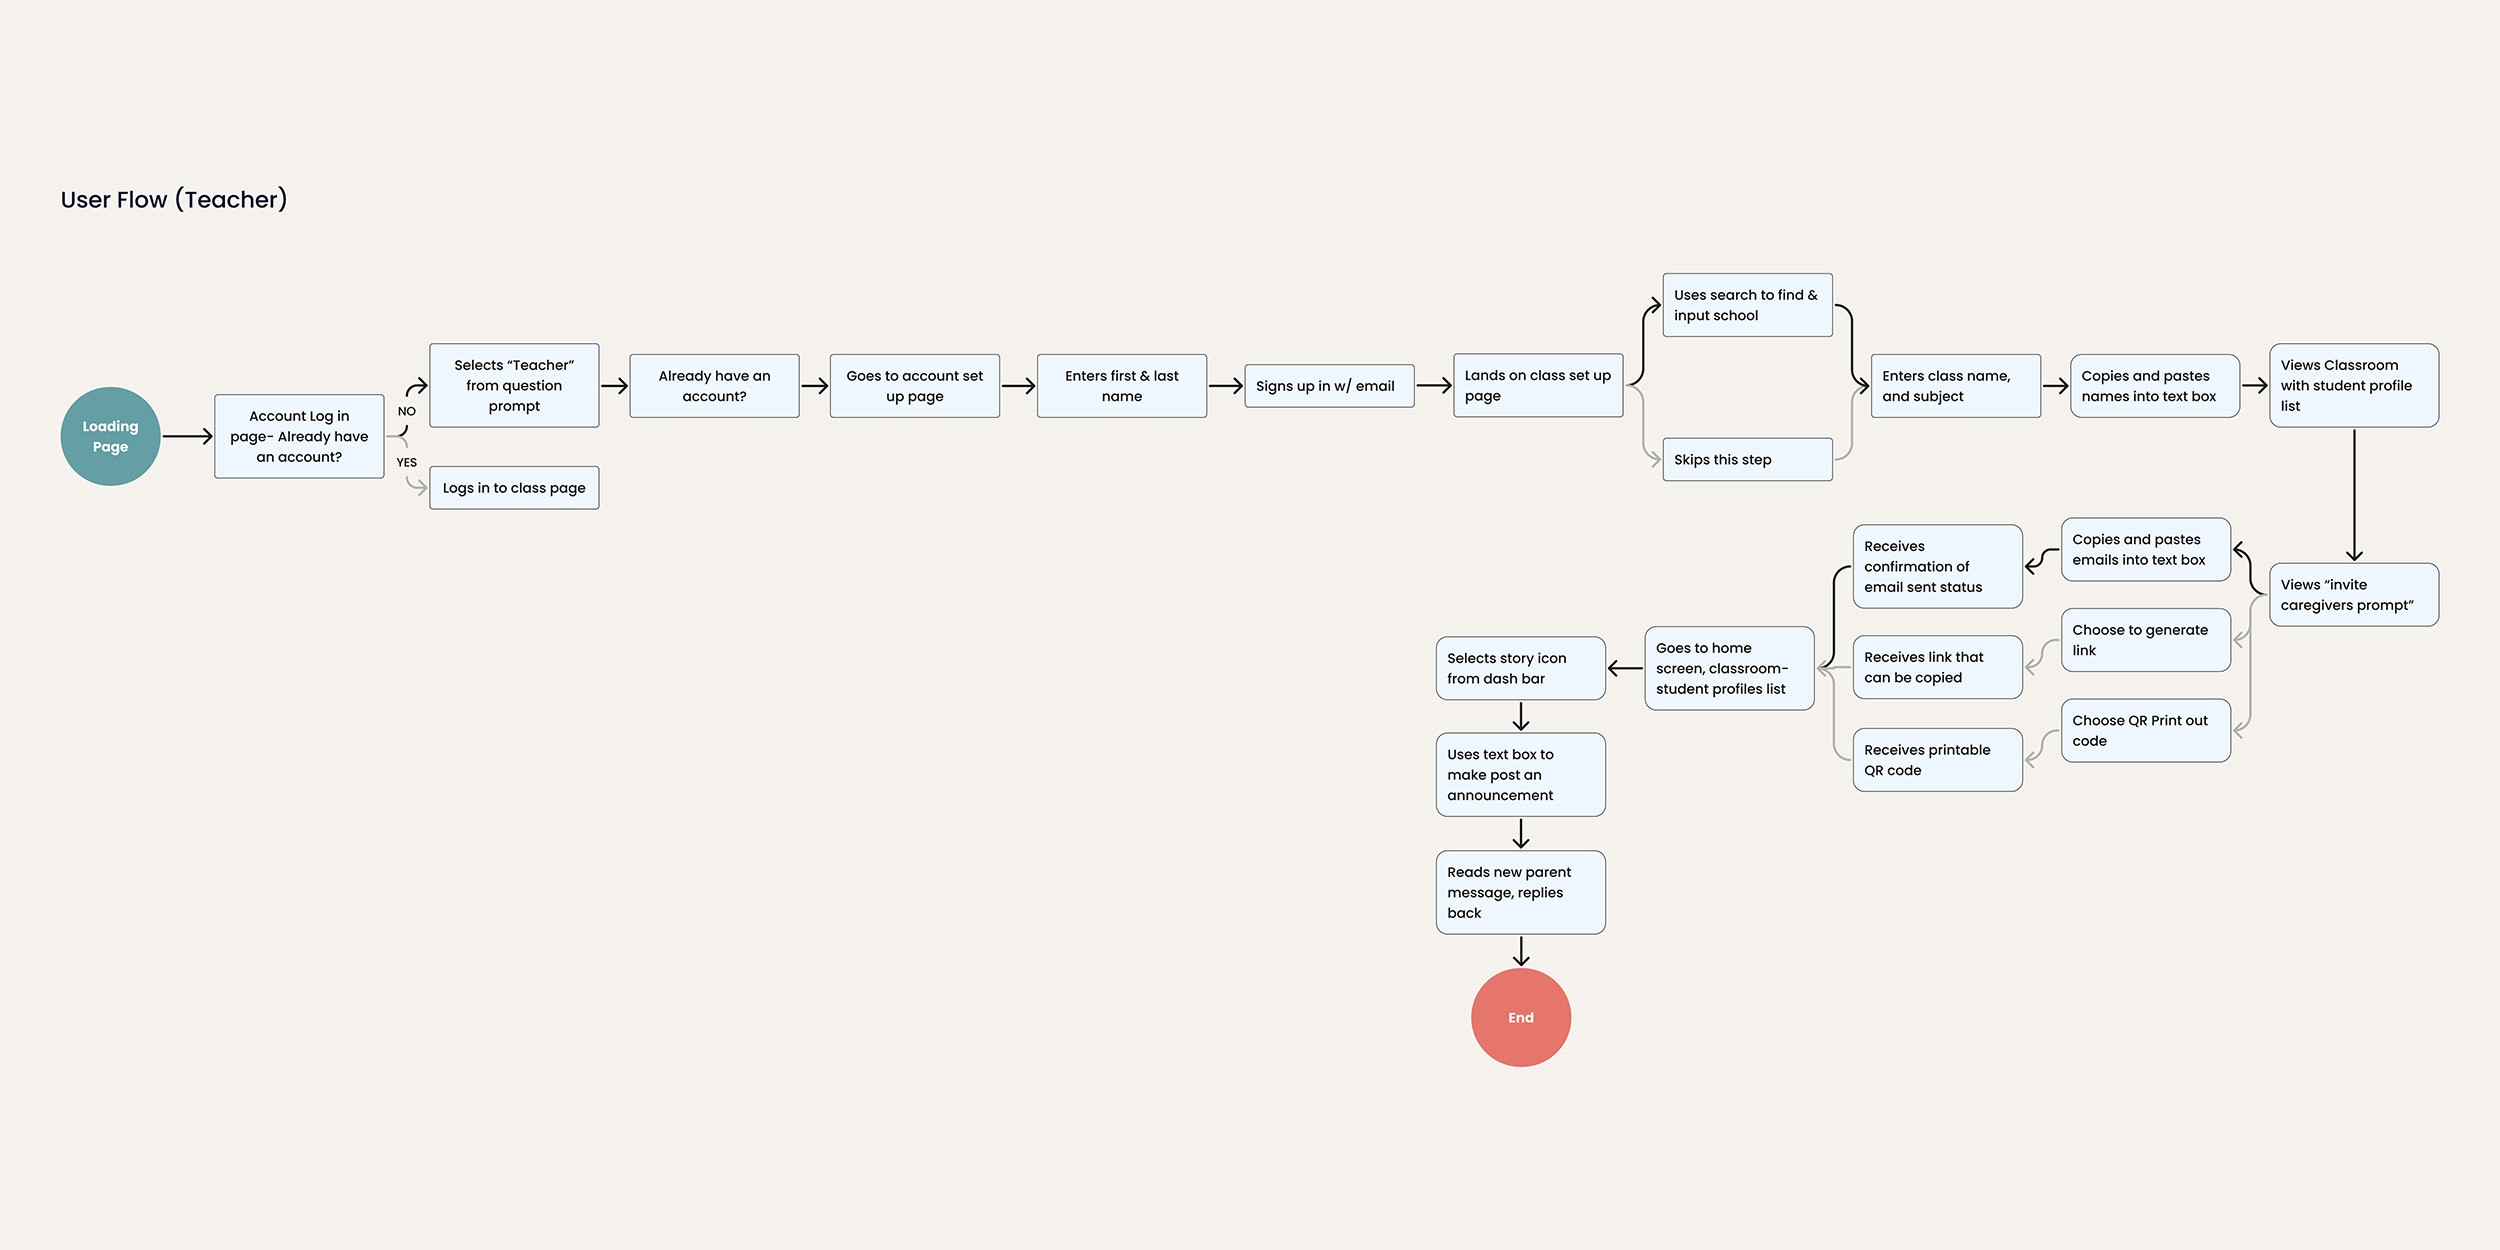This screenshot has height=1250, width=2500.
Task: Click the 'Receives printable QR code' box
Action: click(x=1937, y=760)
